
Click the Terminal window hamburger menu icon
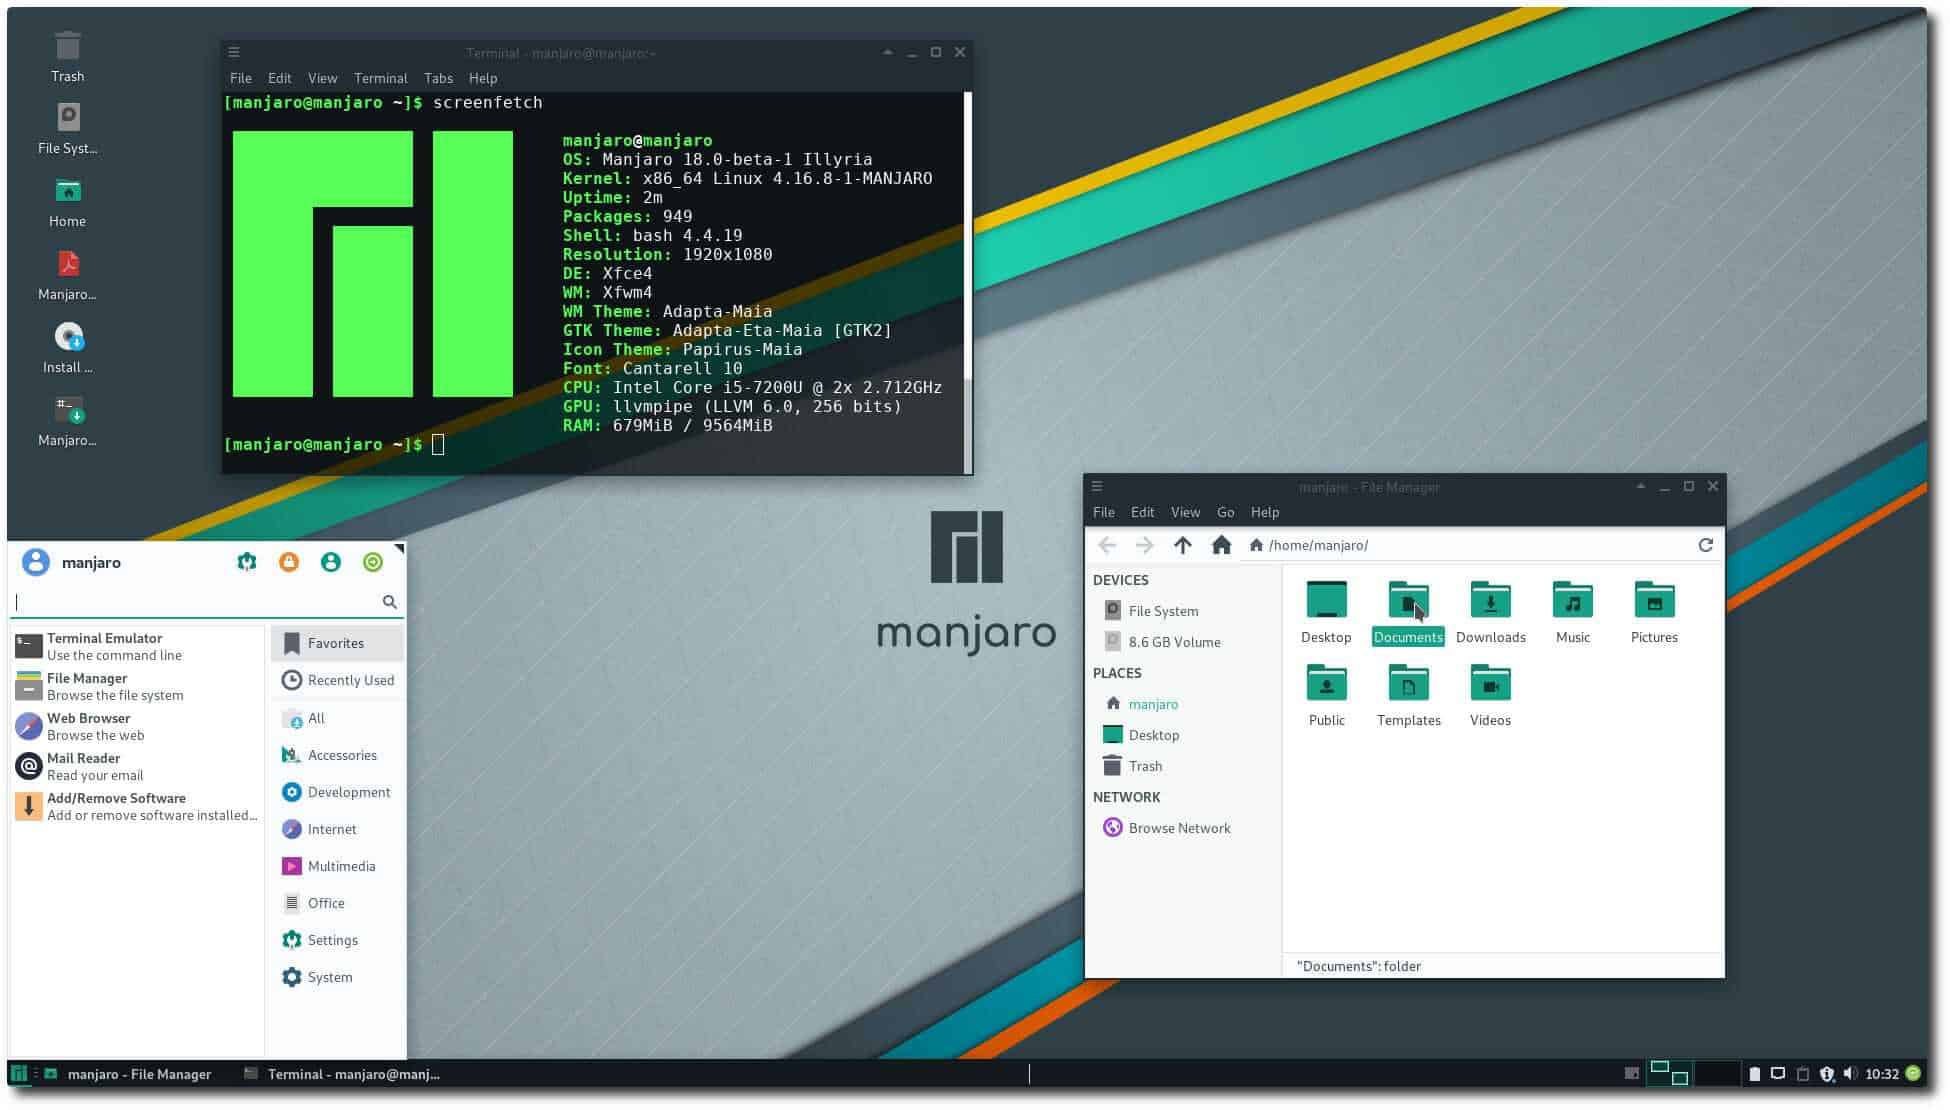click(234, 52)
